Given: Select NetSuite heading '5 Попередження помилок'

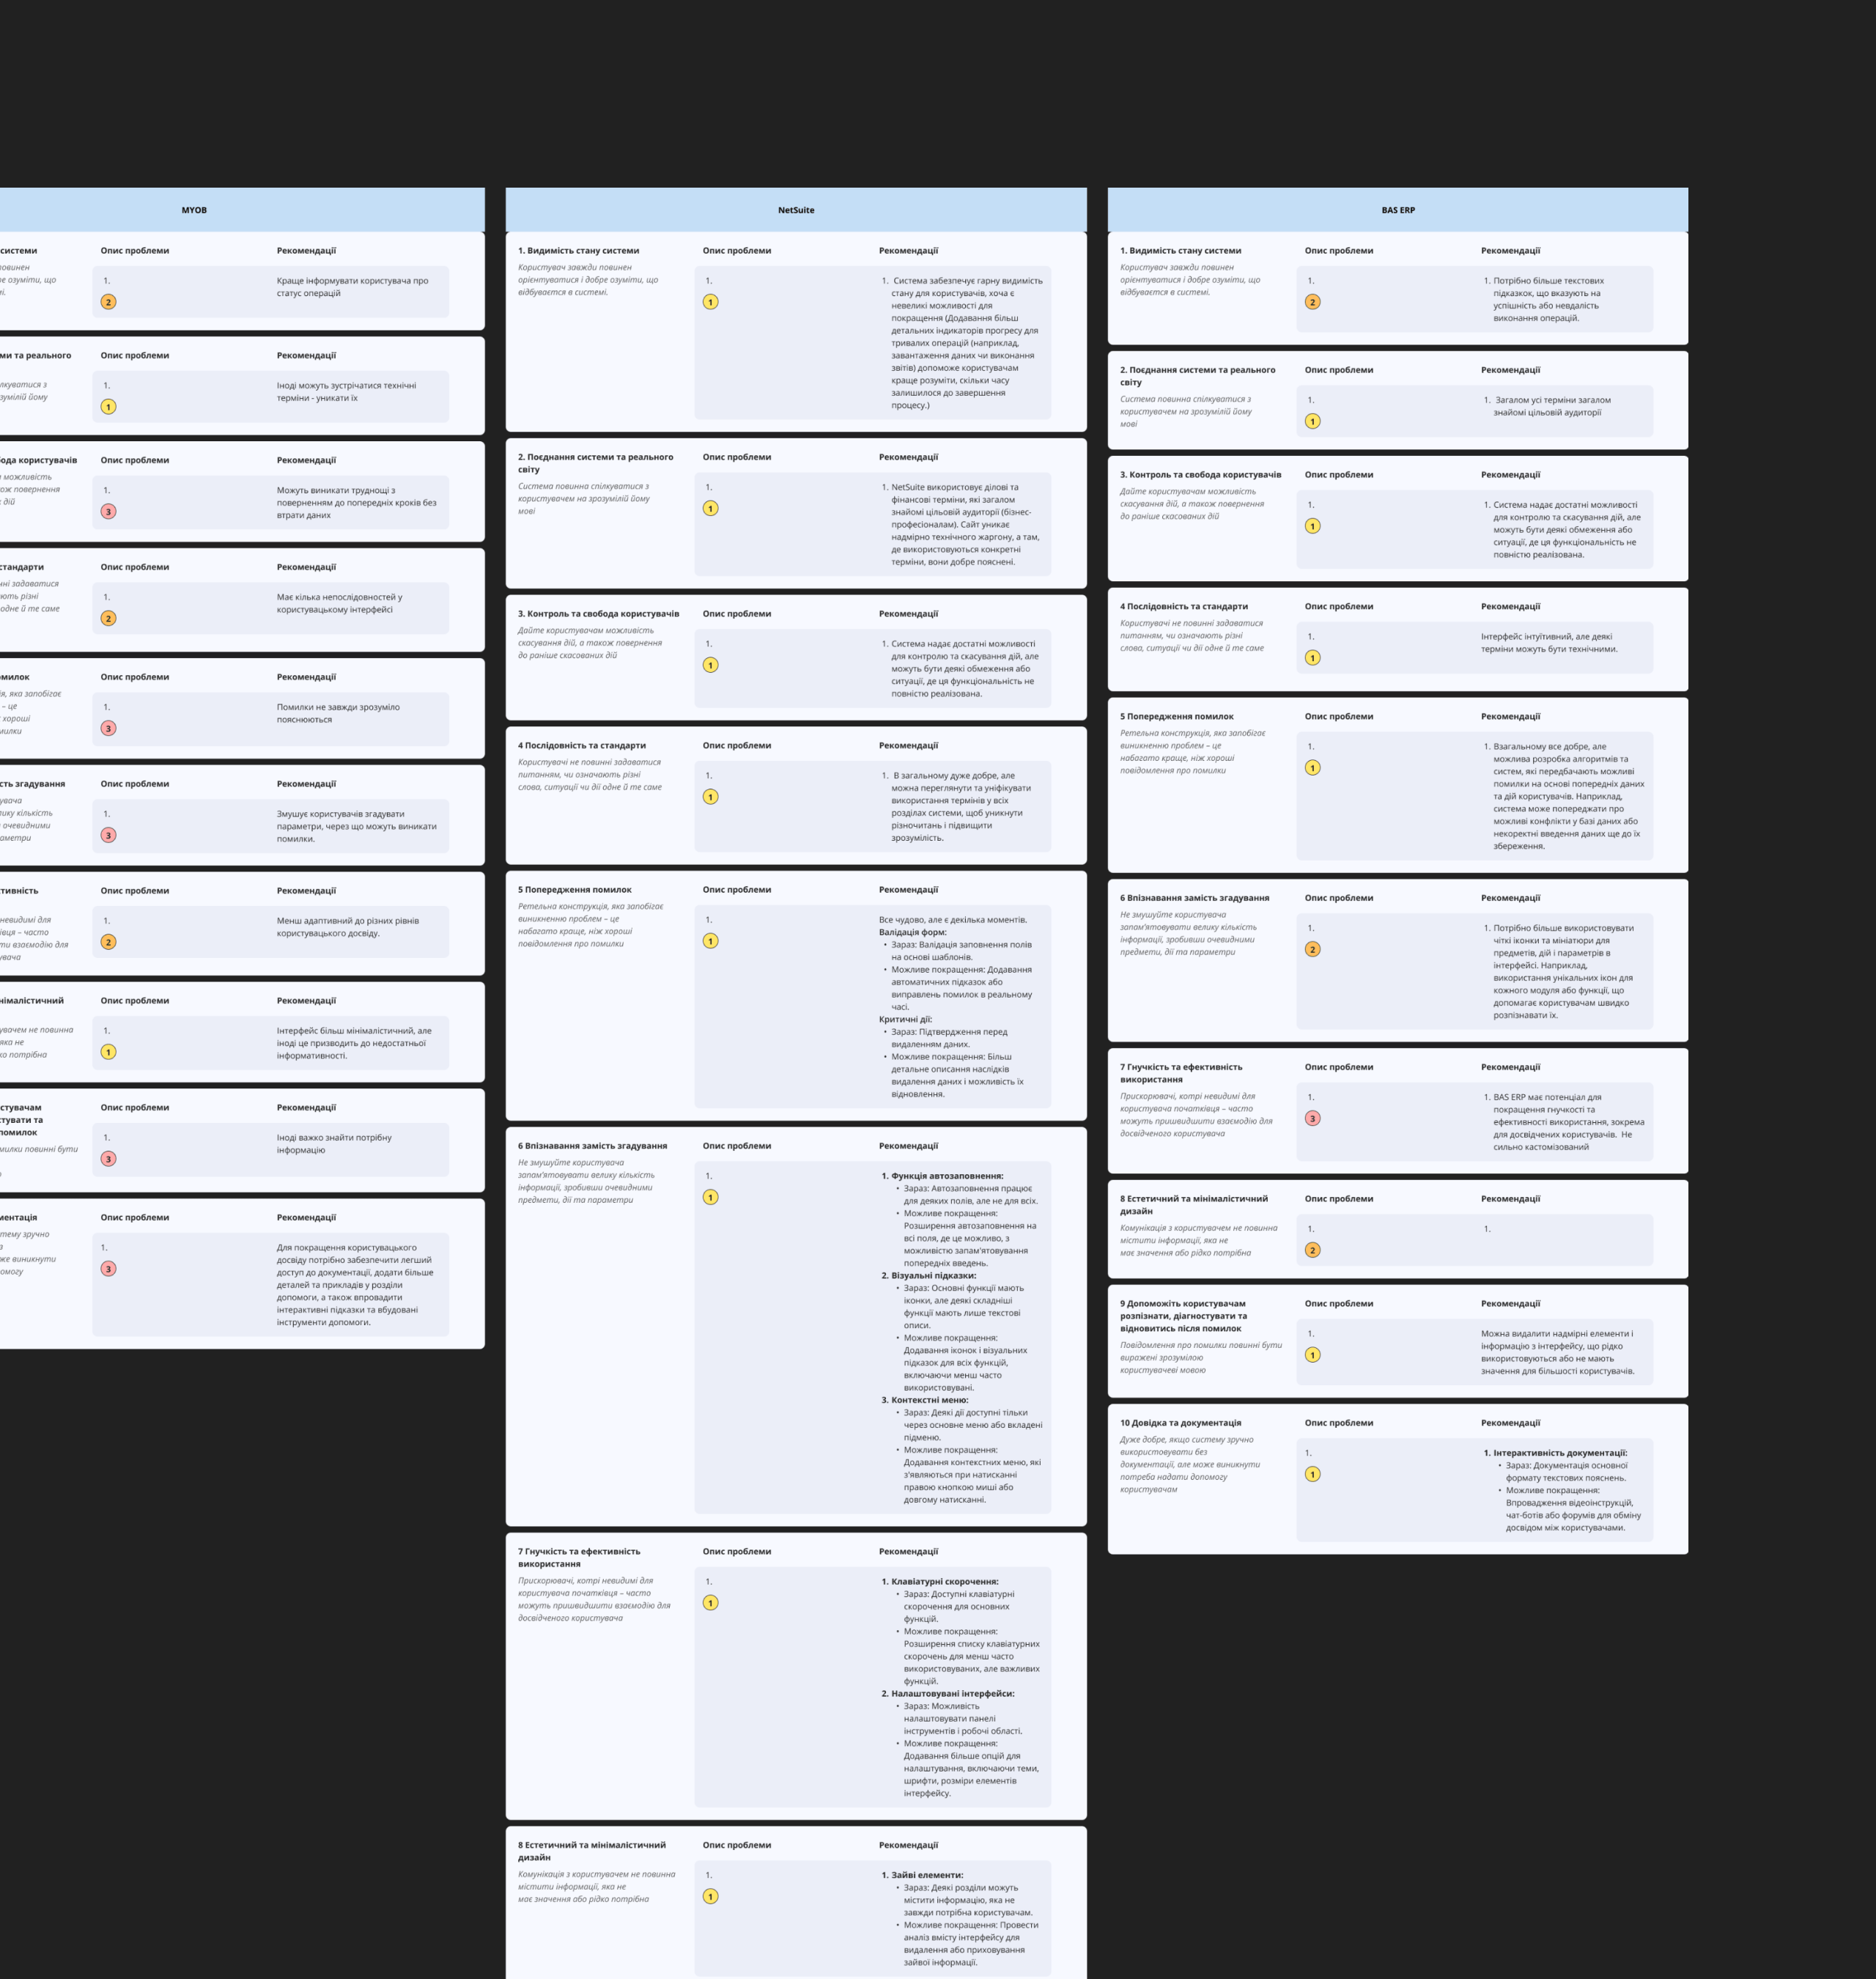Looking at the screenshot, I should pyautogui.click(x=575, y=890).
